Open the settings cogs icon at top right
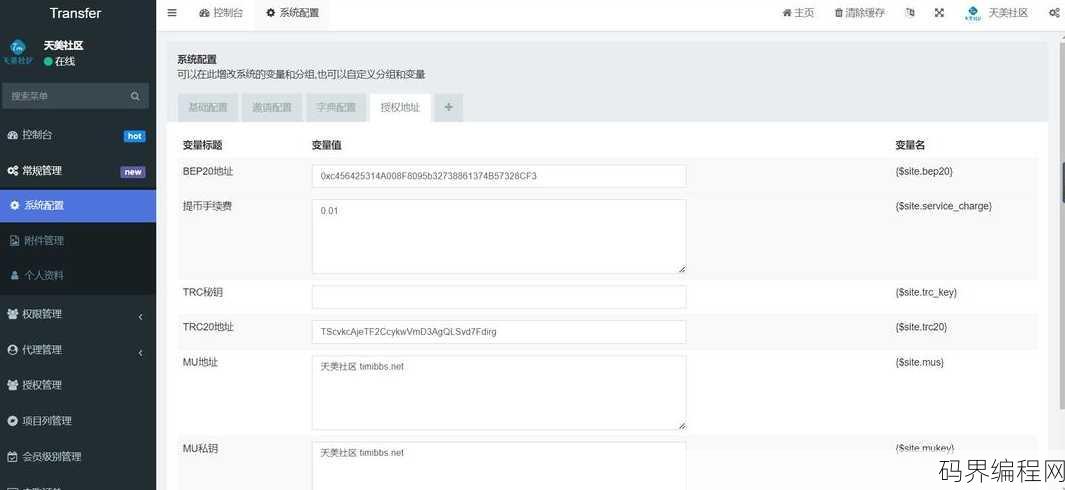This screenshot has height=490, width=1065. [x=1054, y=13]
